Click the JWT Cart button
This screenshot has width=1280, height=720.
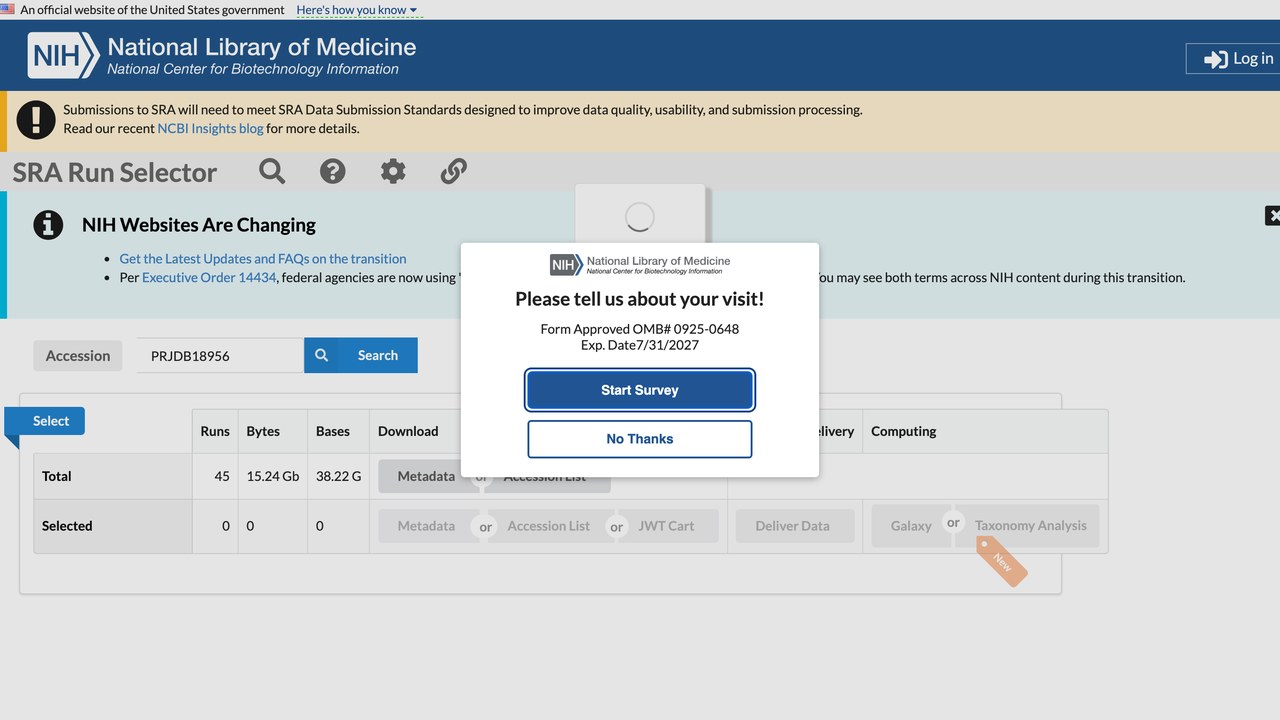(666, 526)
